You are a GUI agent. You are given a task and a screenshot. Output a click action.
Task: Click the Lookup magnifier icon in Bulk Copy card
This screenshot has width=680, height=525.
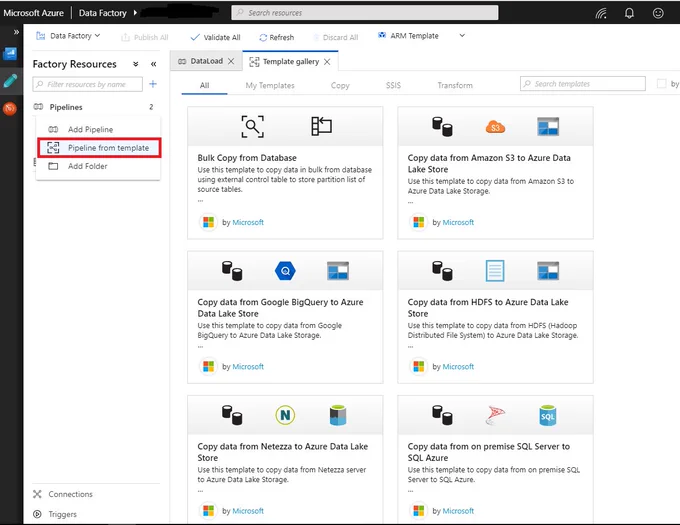point(252,127)
